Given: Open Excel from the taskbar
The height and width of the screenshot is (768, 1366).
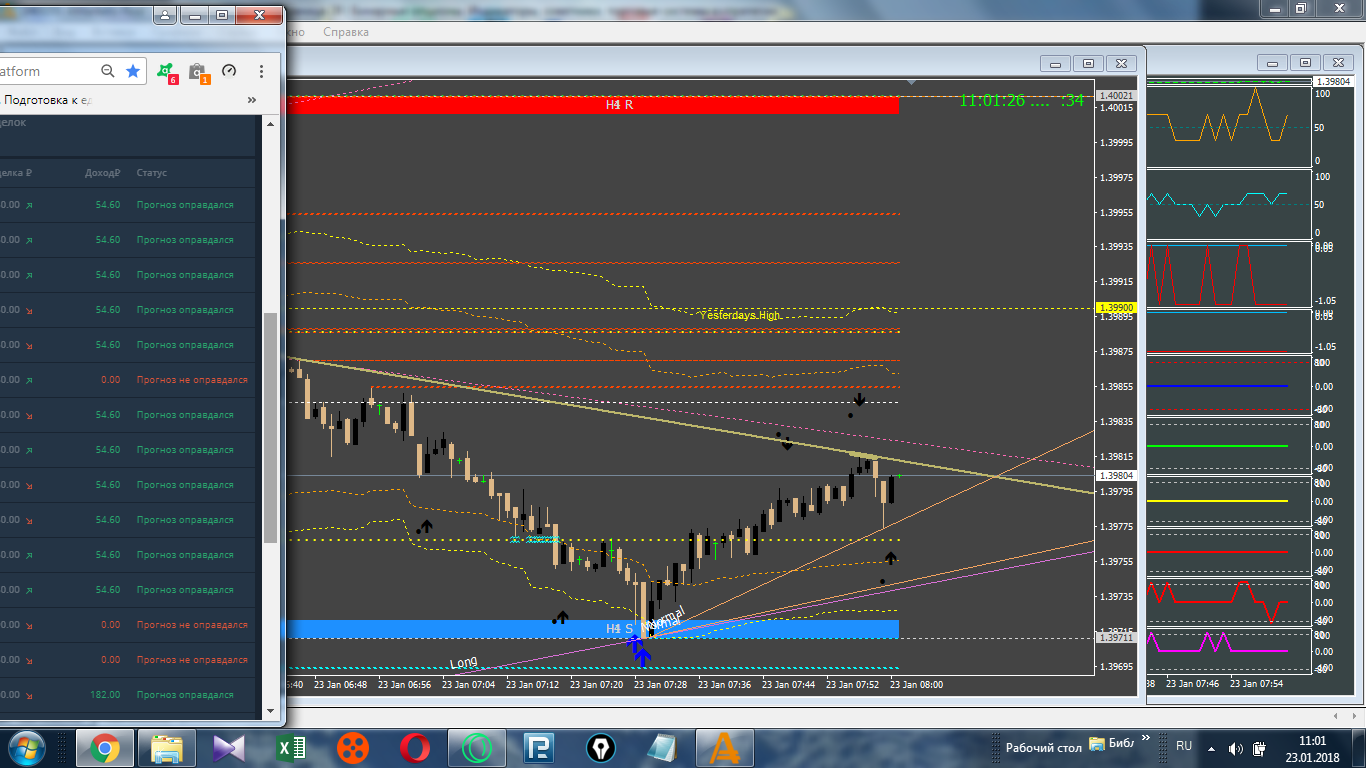Looking at the screenshot, I should (x=291, y=747).
